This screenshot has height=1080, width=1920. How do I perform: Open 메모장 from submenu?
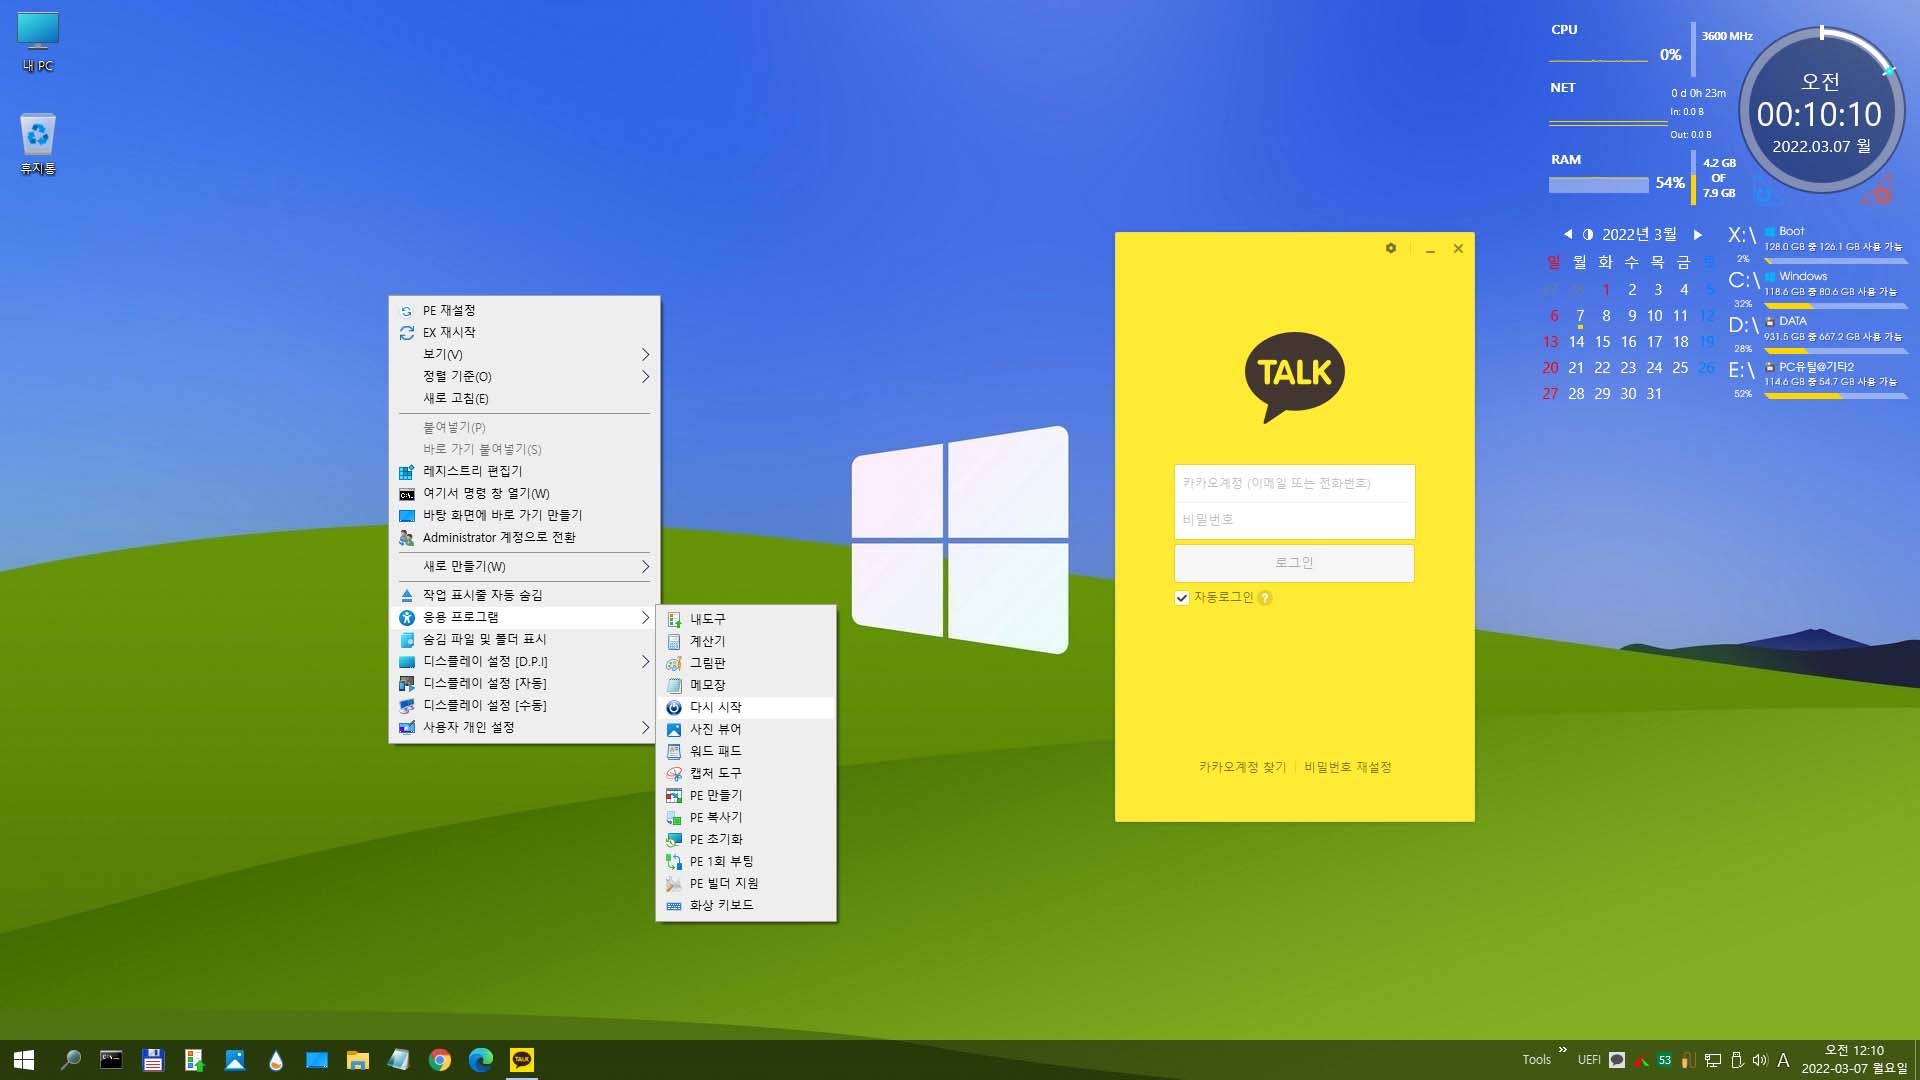[746, 685]
